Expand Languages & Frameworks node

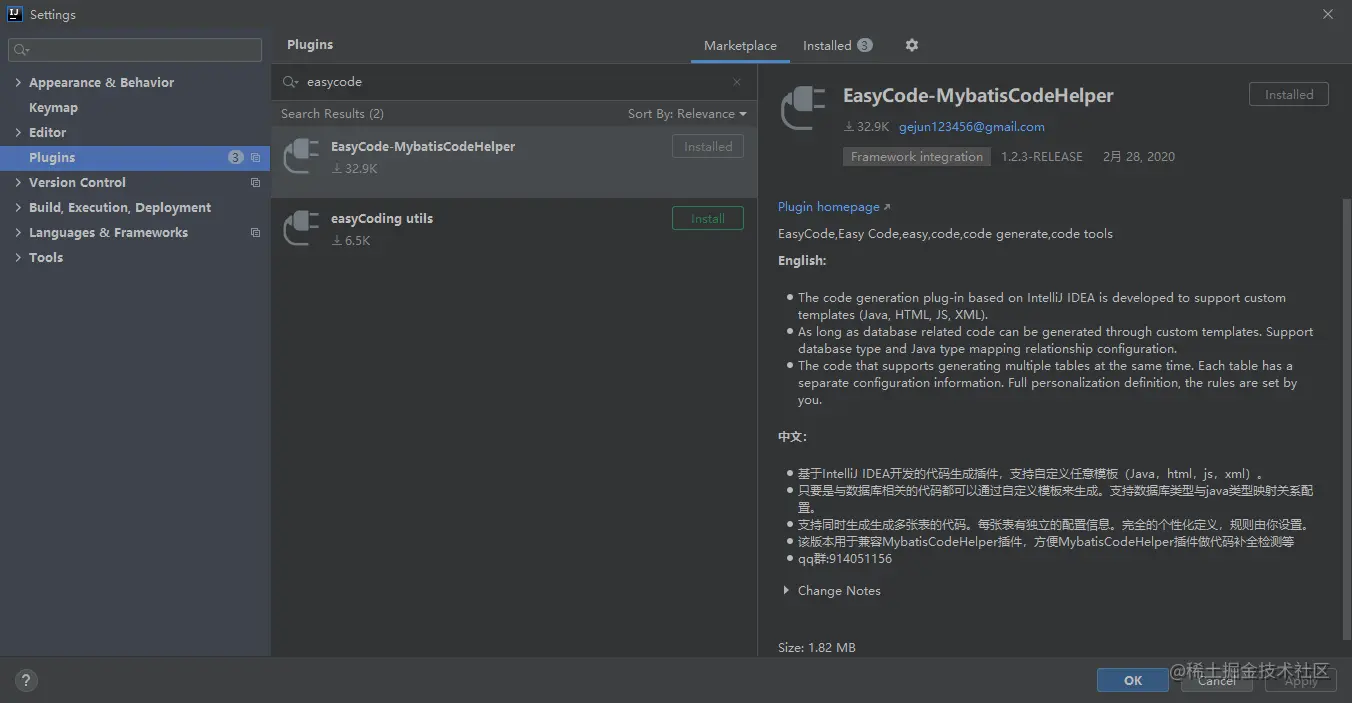coord(18,232)
